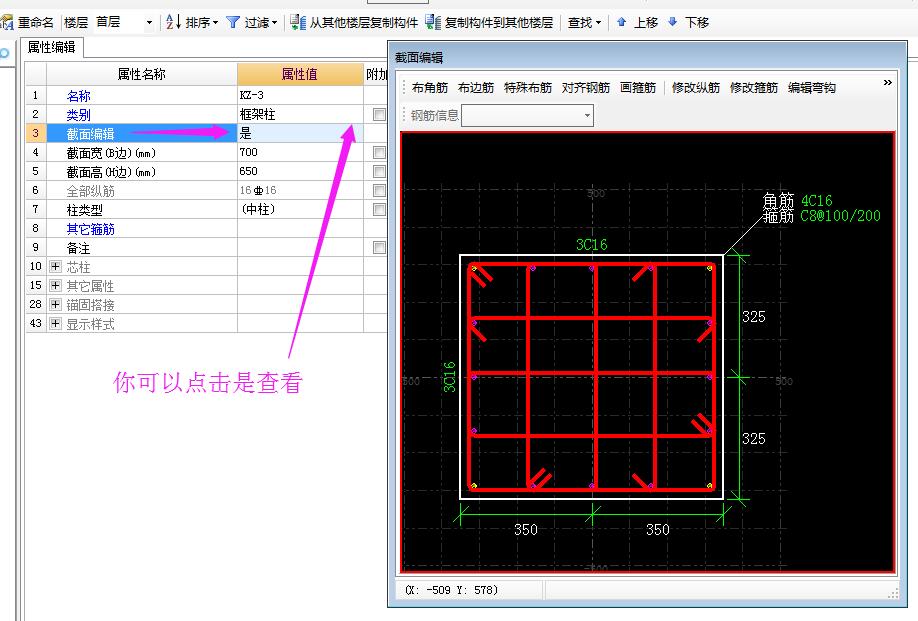The height and width of the screenshot is (621, 918).
Task: Toggle the checkbox for 柱类型 row
Action: (379, 210)
